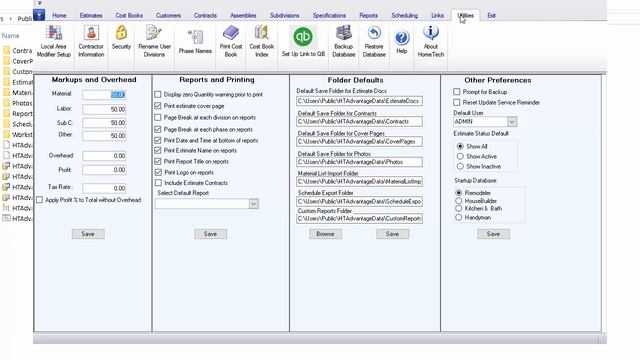Open the Help icon
This screenshot has width=640, height=360.
click(402, 42)
